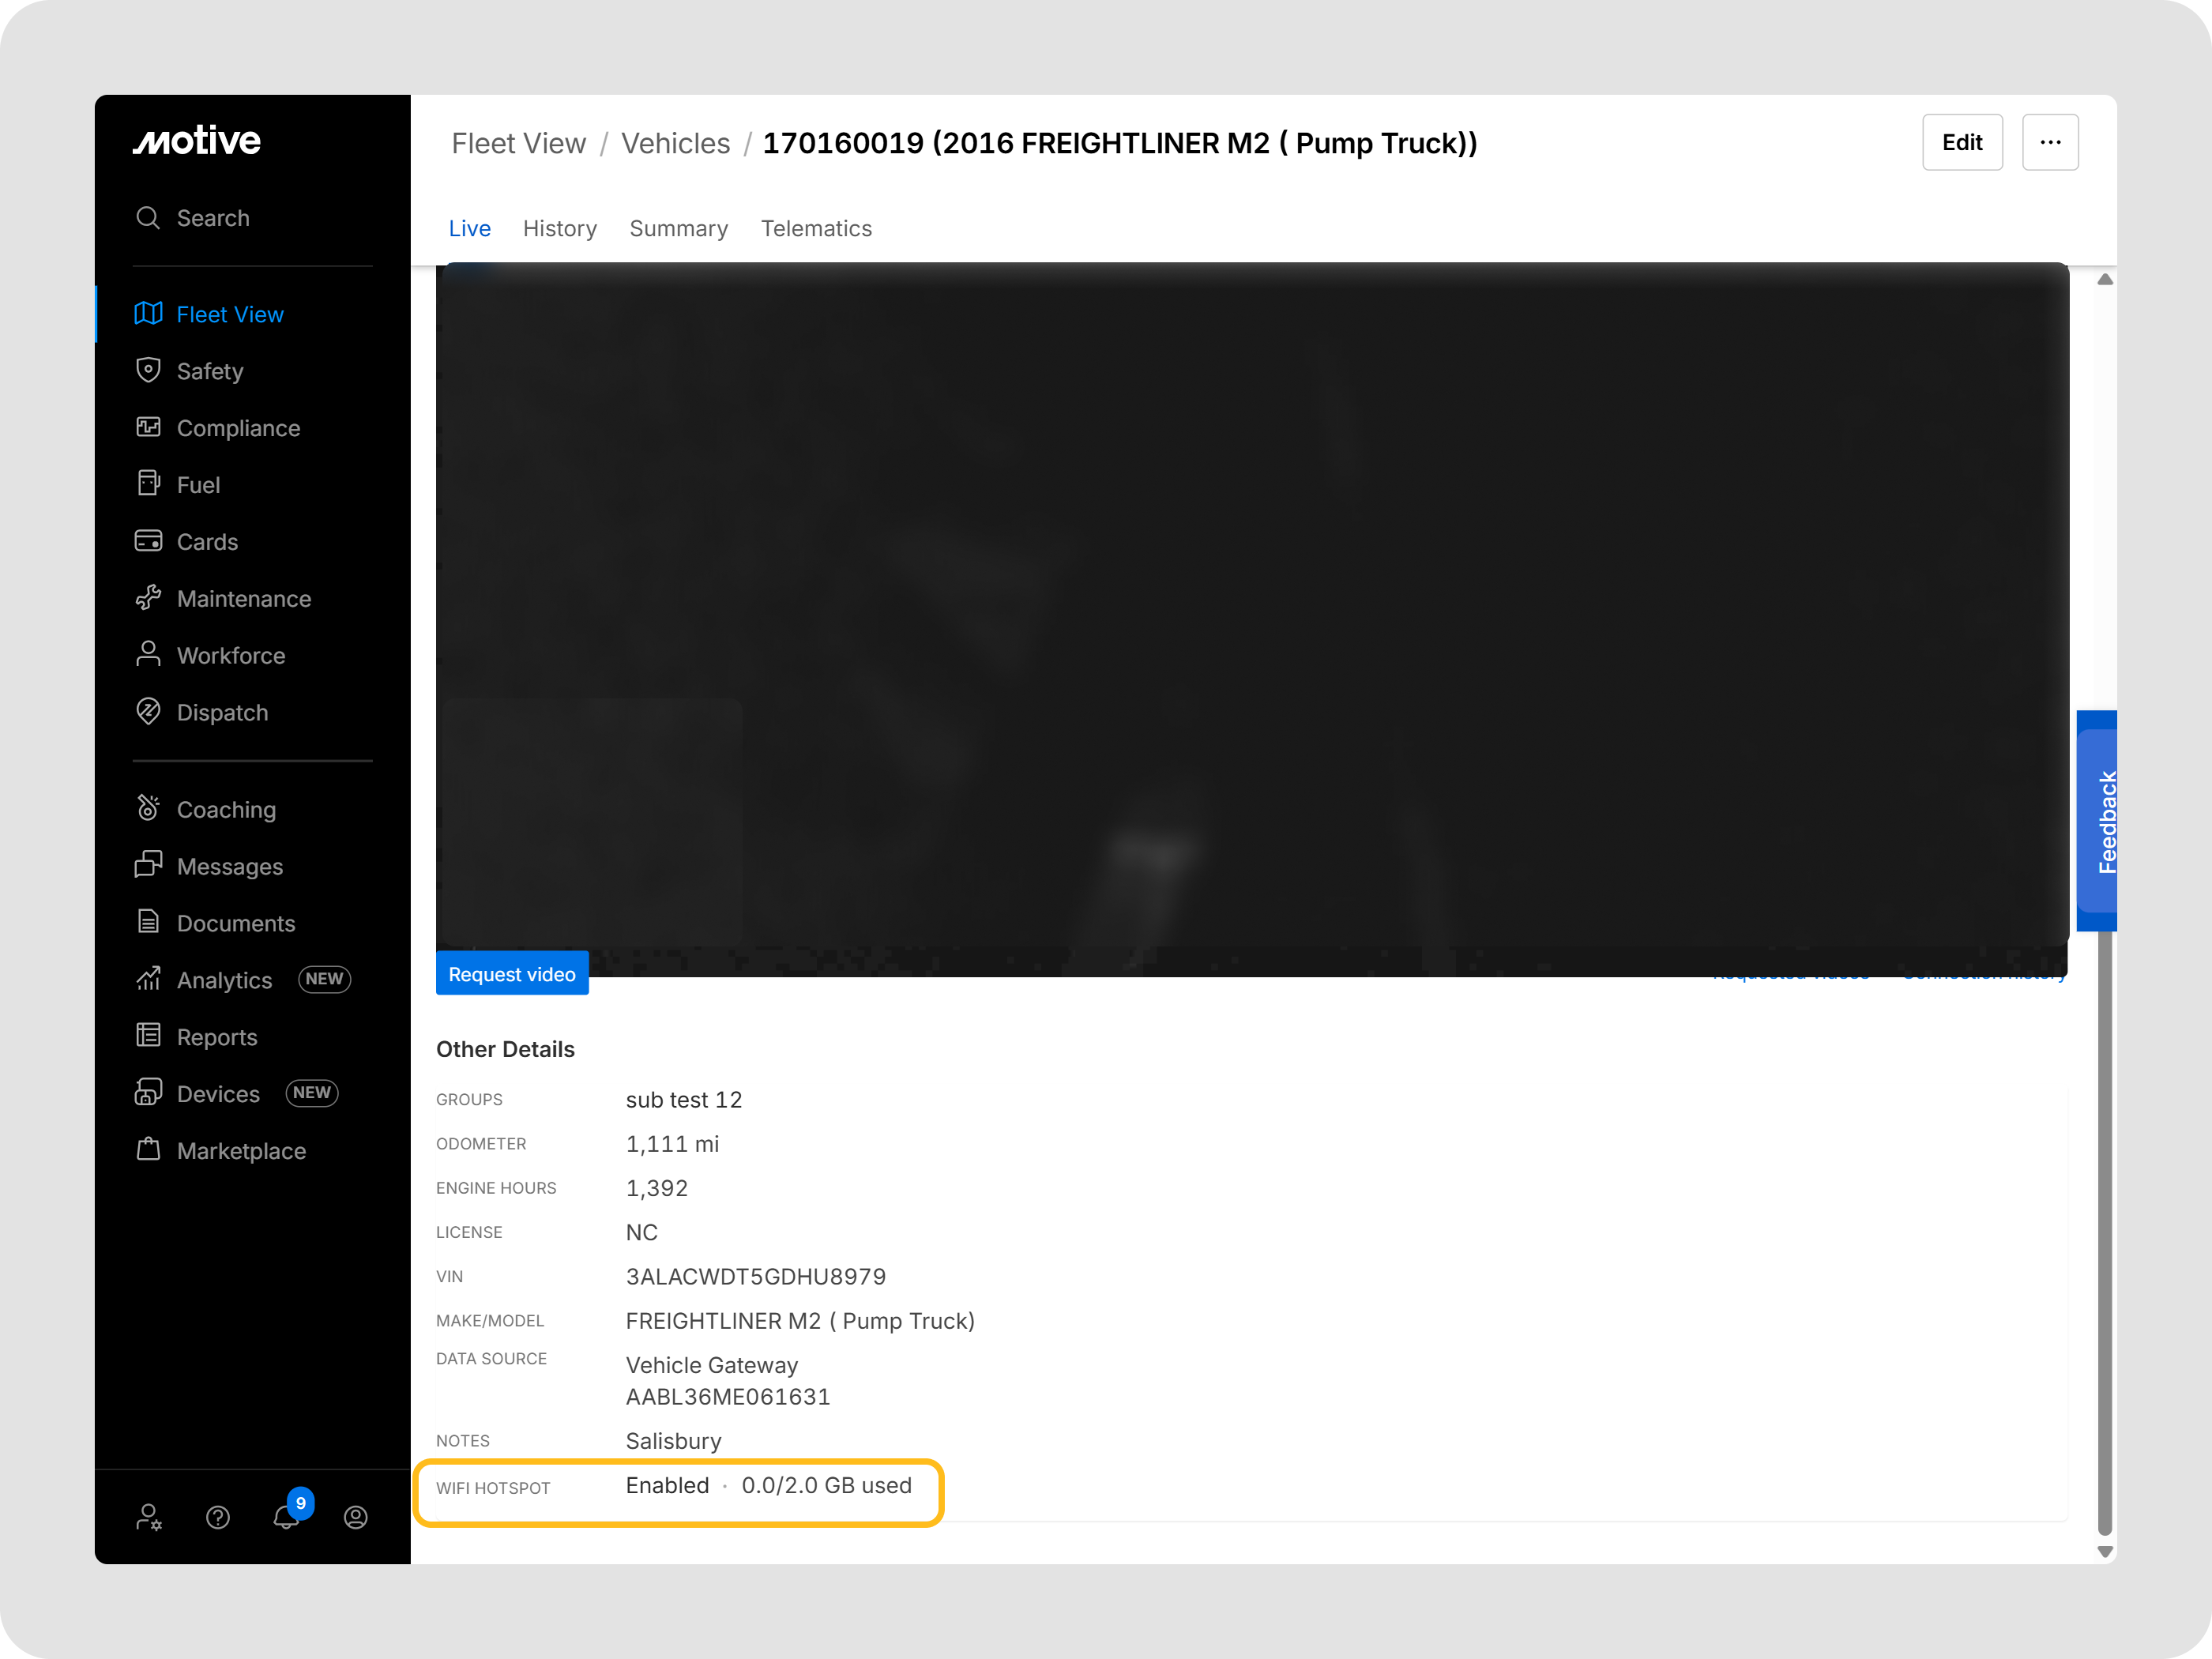2212x1659 pixels.
Task: Click the Edit button
Action: tap(1962, 142)
